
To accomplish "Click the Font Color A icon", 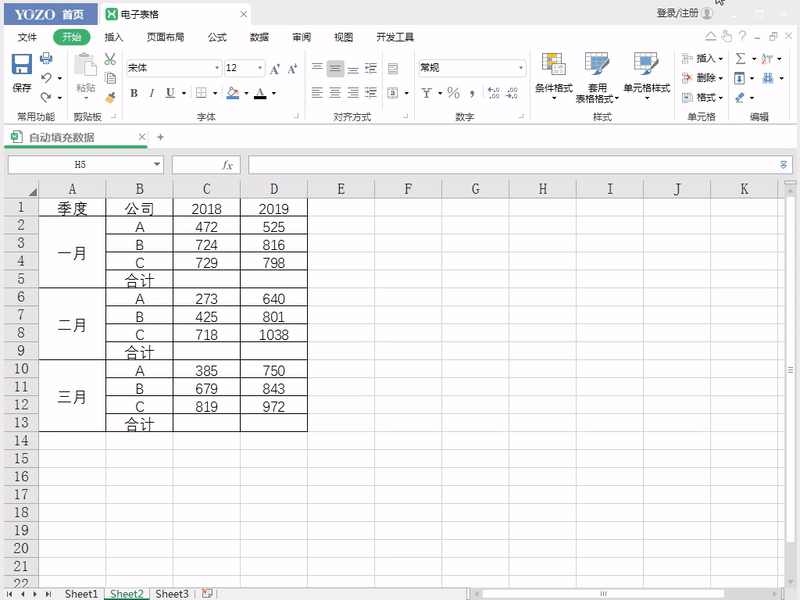I will pos(260,93).
